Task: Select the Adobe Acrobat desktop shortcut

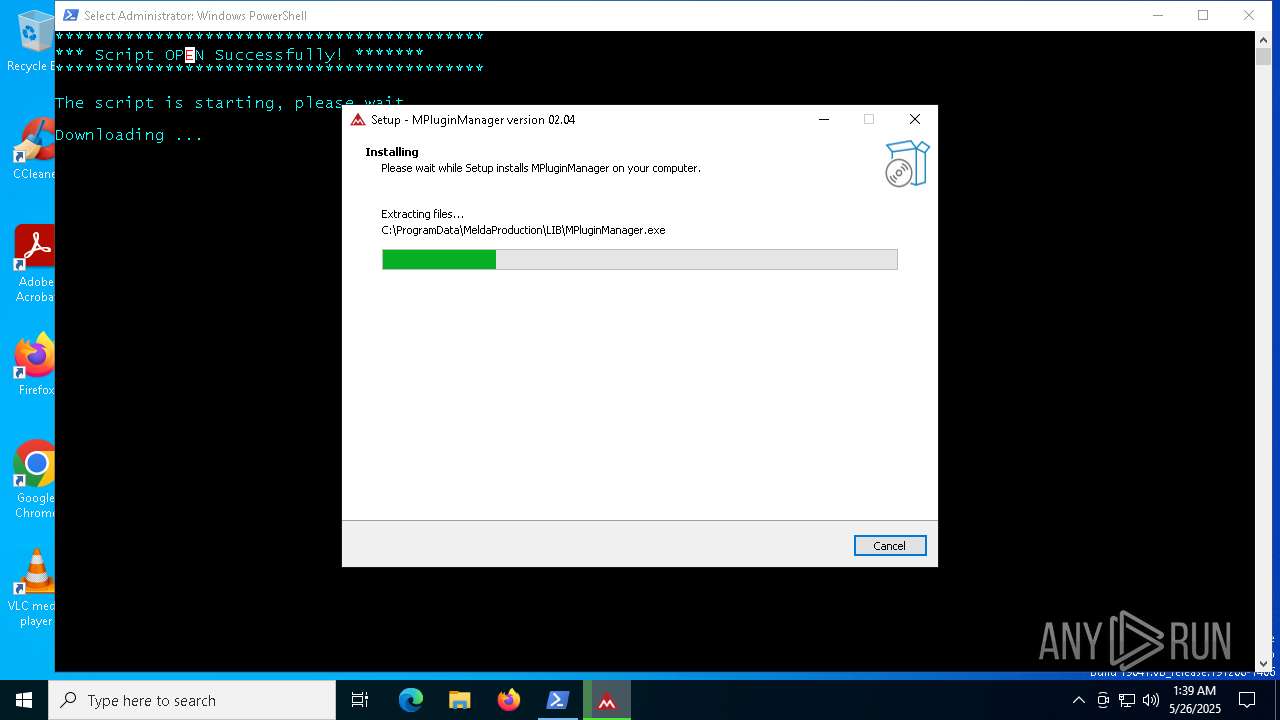Action: click(33, 264)
